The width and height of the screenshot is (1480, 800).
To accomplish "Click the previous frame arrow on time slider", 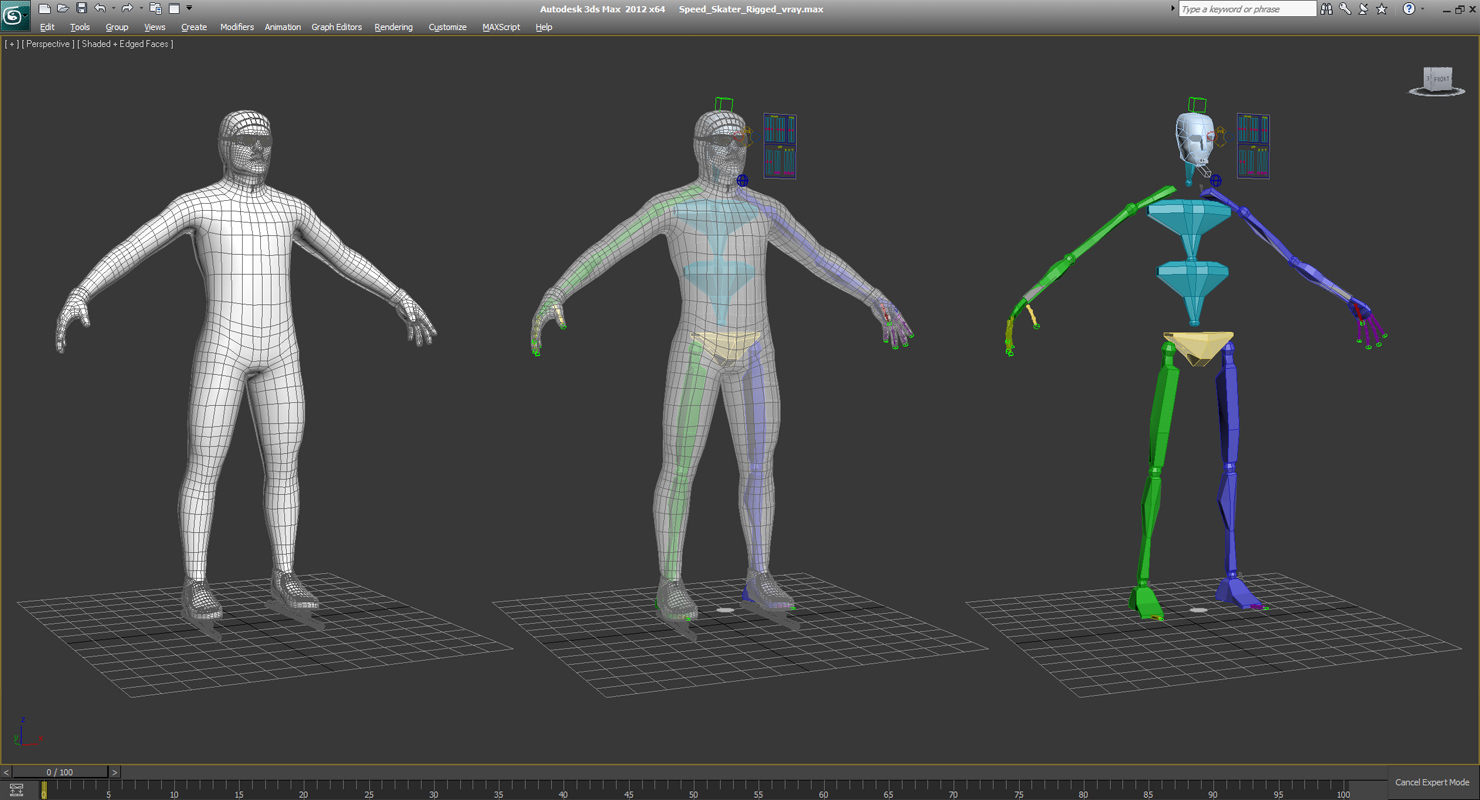I will (x=6, y=772).
